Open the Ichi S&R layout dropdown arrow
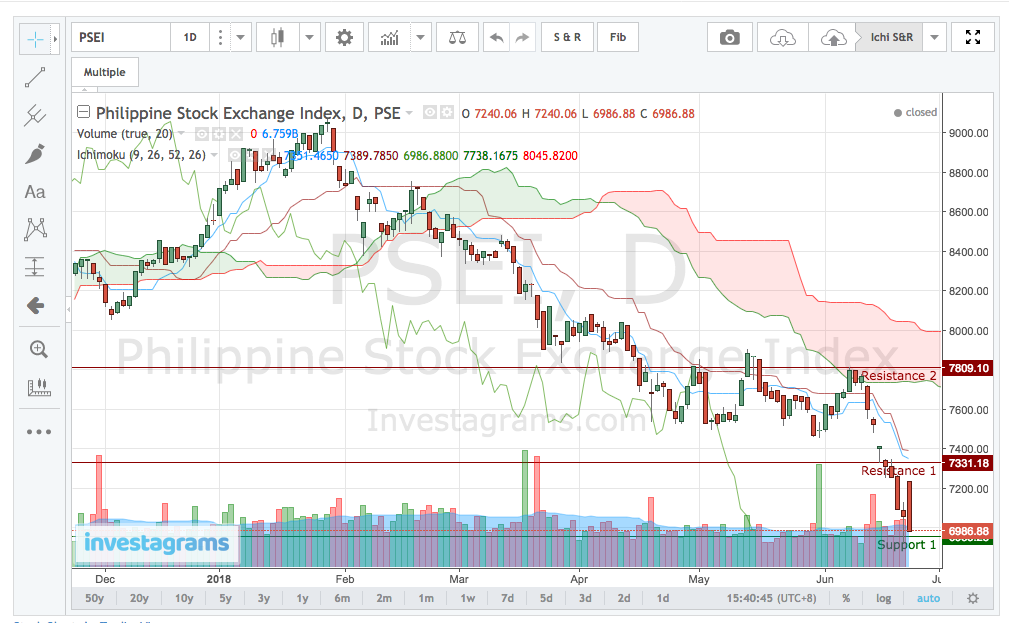The height and width of the screenshot is (623, 1009). (933, 37)
